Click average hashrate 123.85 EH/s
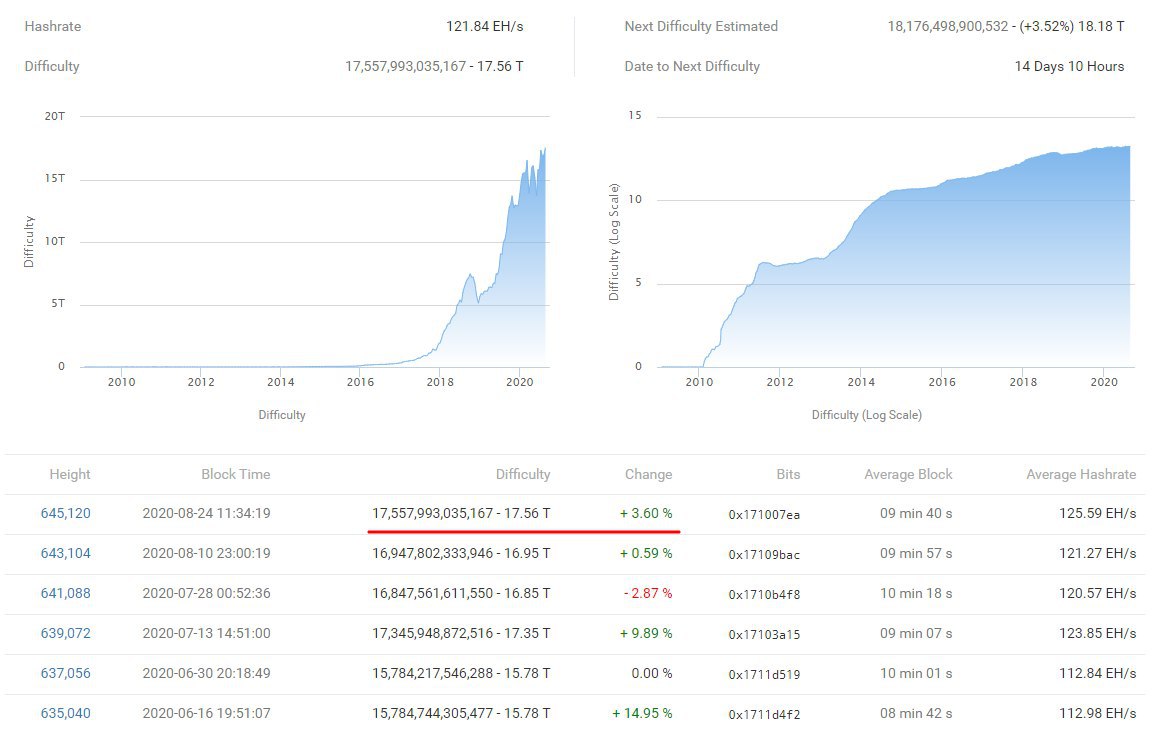The height and width of the screenshot is (734, 1157). [x=1097, y=633]
